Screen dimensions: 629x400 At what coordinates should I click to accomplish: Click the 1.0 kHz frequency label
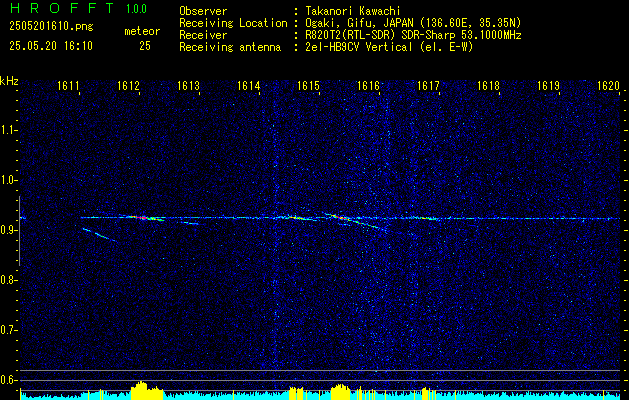[x=7, y=181]
